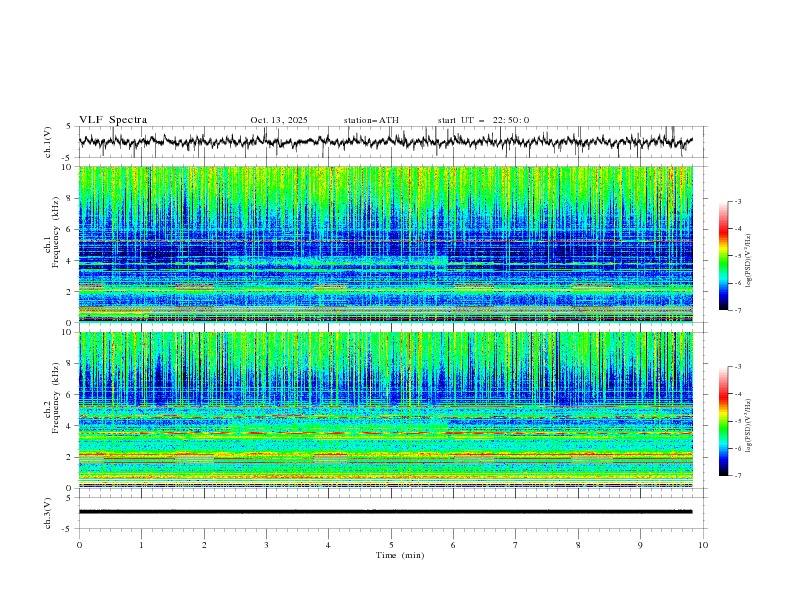Click the "Time (min)" axis title
This screenshot has height=612, width=792.
(x=400, y=555)
